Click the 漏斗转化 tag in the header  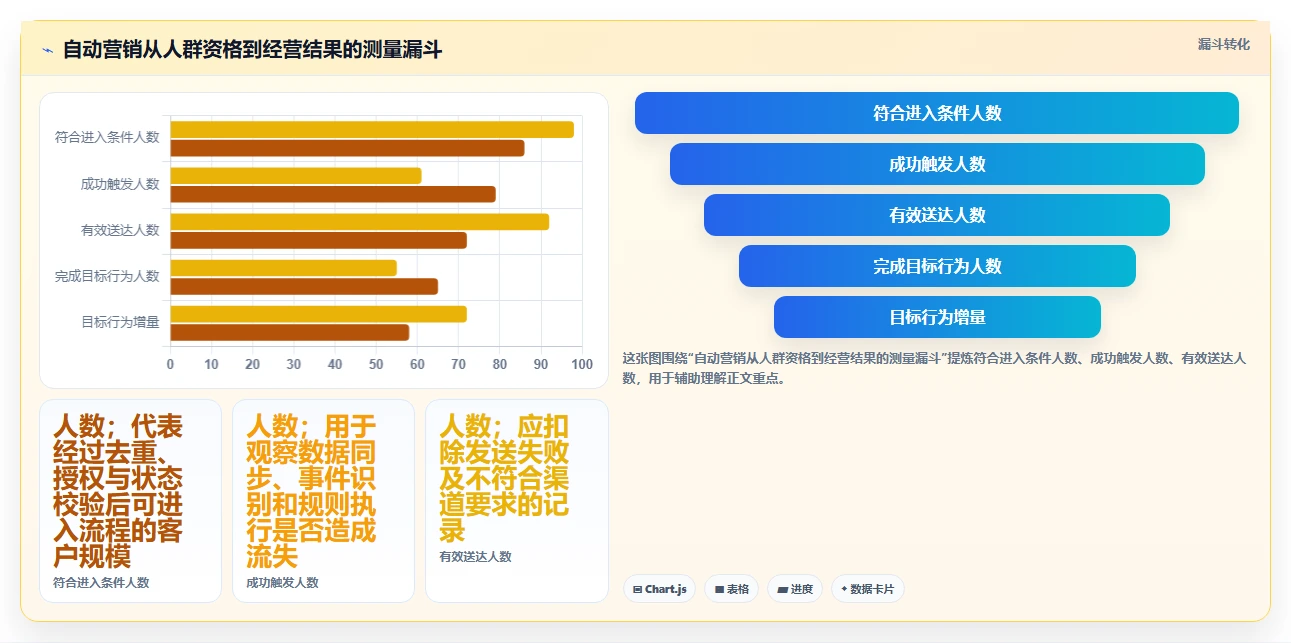tap(1224, 44)
